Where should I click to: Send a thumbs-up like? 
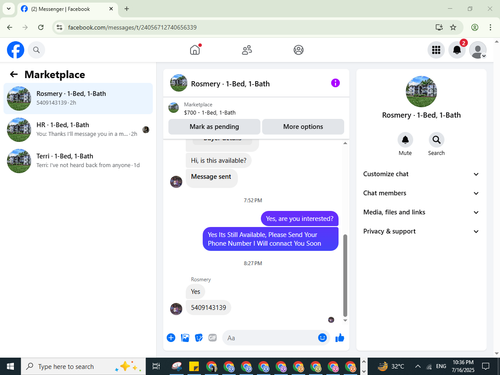pos(340,338)
